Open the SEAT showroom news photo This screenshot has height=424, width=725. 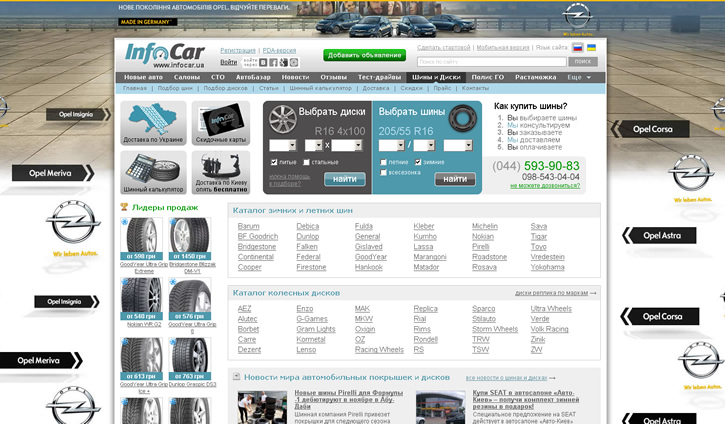click(440, 407)
